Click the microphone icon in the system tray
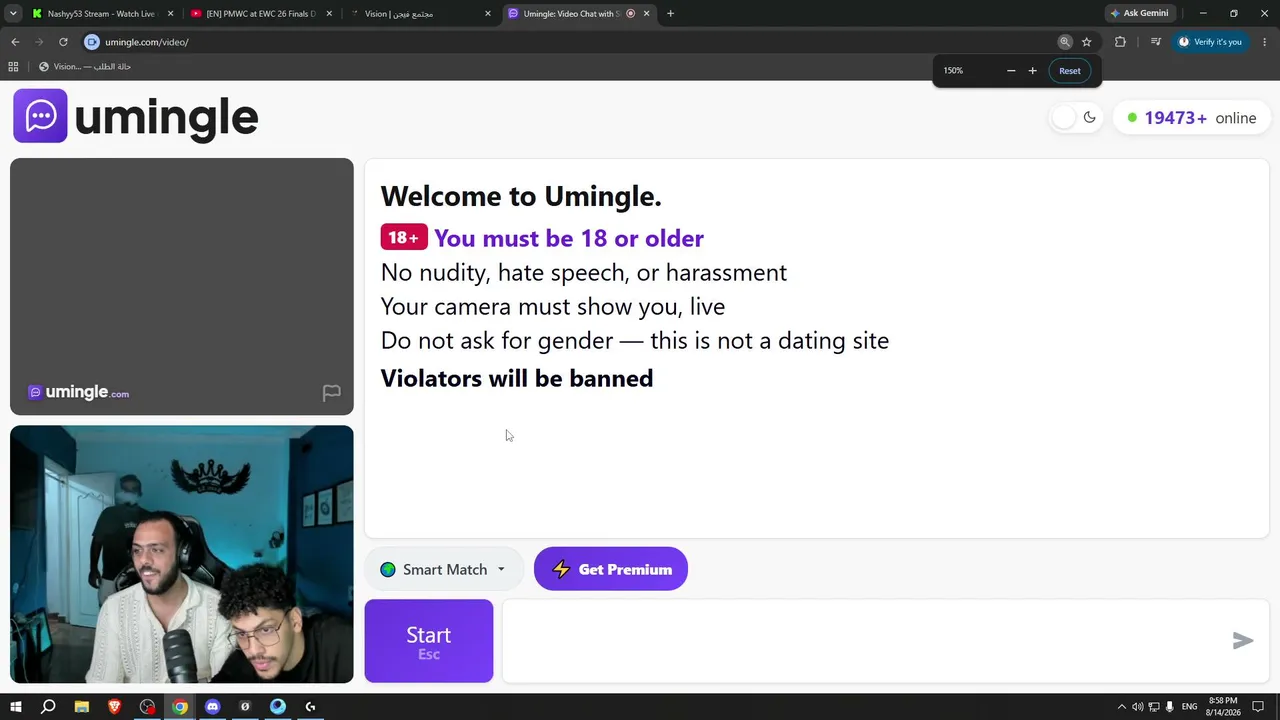The height and width of the screenshot is (720, 1280). click(1169, 707)
